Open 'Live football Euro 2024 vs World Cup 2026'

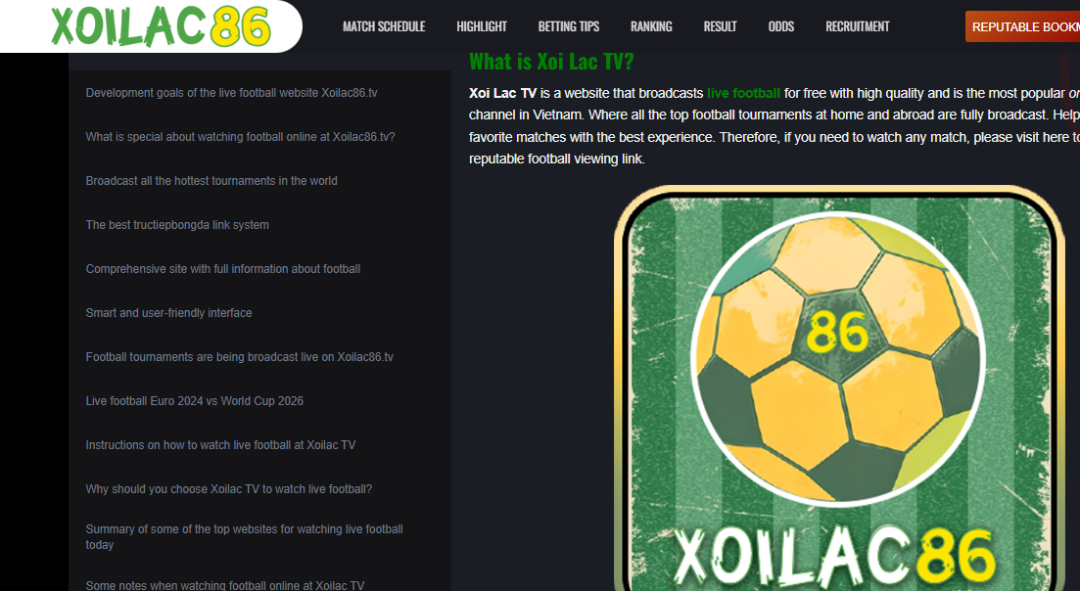[x=194, y=401]
